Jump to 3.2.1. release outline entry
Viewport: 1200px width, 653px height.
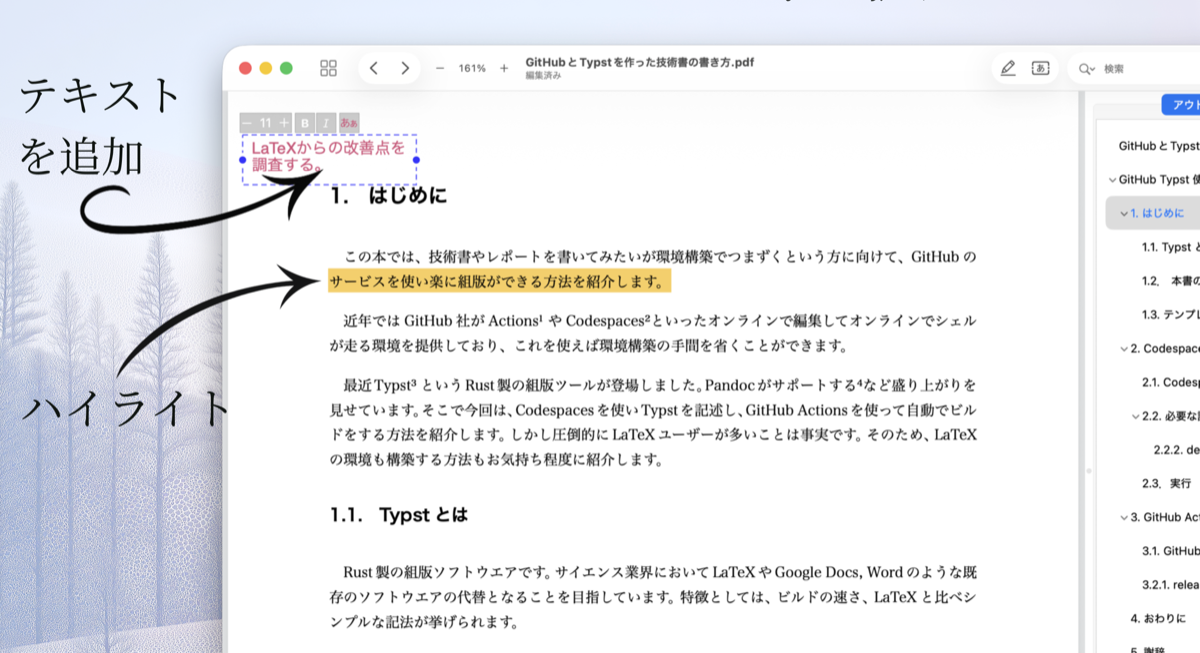(1170, 585)
